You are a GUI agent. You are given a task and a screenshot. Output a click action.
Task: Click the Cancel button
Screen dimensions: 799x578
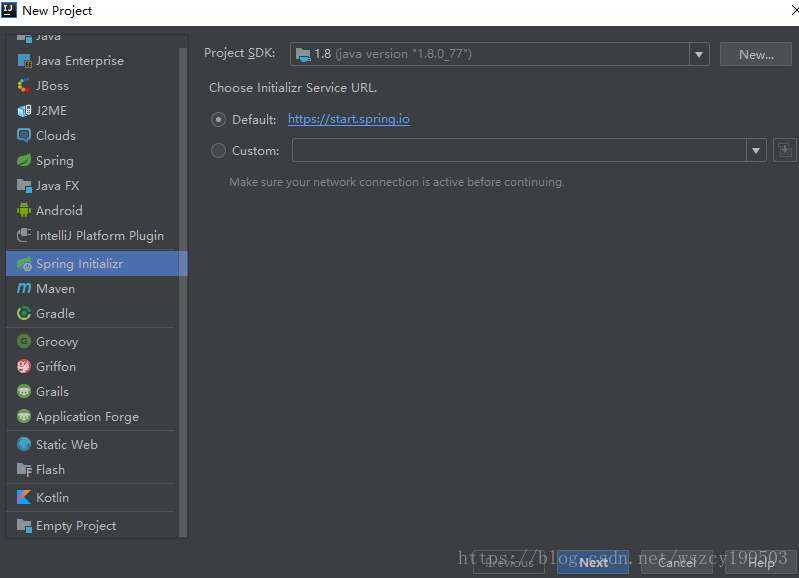pyautogui.click(x=677, y=562)
